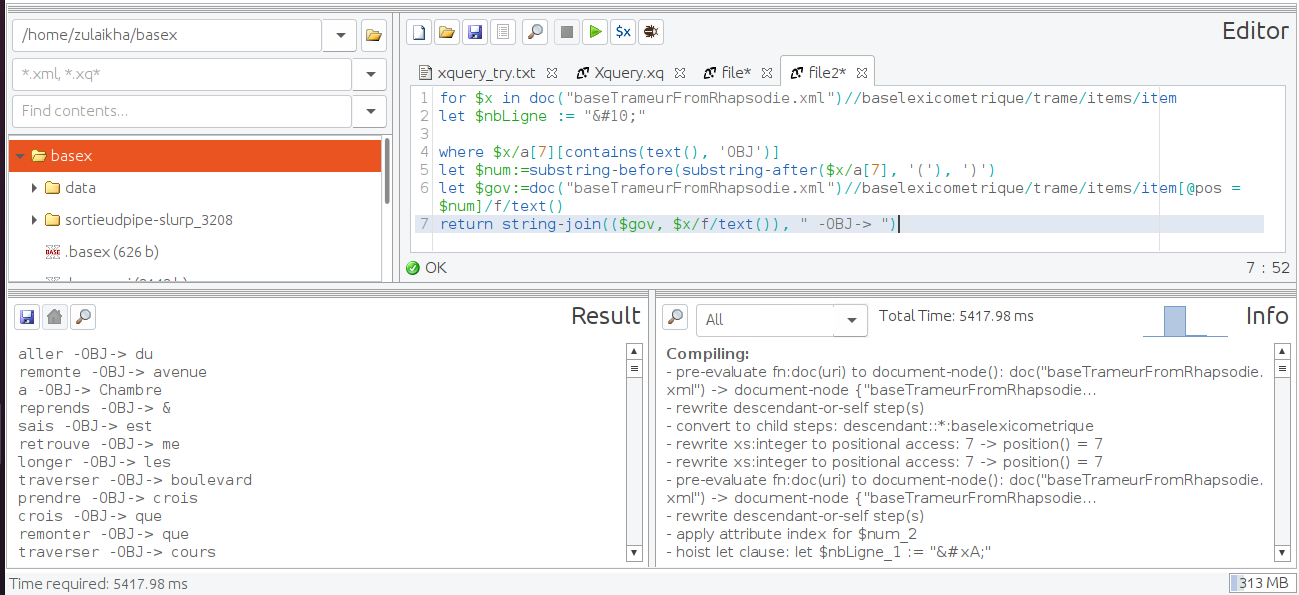Select the data folder row

pyautogui.click(x=195, y=188)
